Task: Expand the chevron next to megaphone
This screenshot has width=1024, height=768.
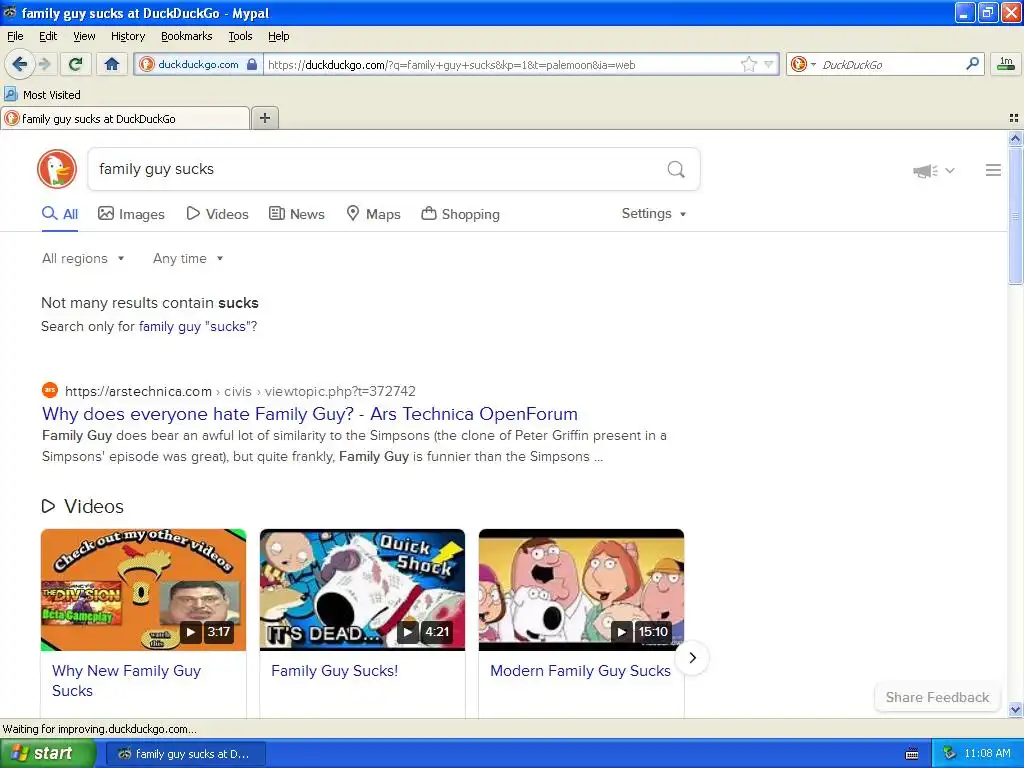Action: click(950, 171)
